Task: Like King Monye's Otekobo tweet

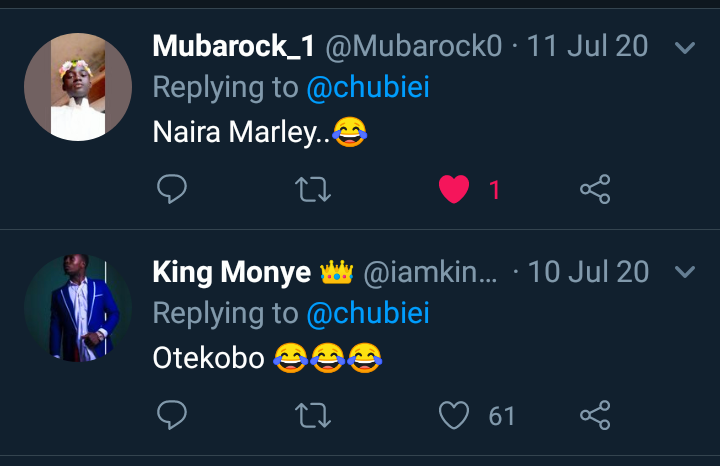Action: [x=454, y=415]
